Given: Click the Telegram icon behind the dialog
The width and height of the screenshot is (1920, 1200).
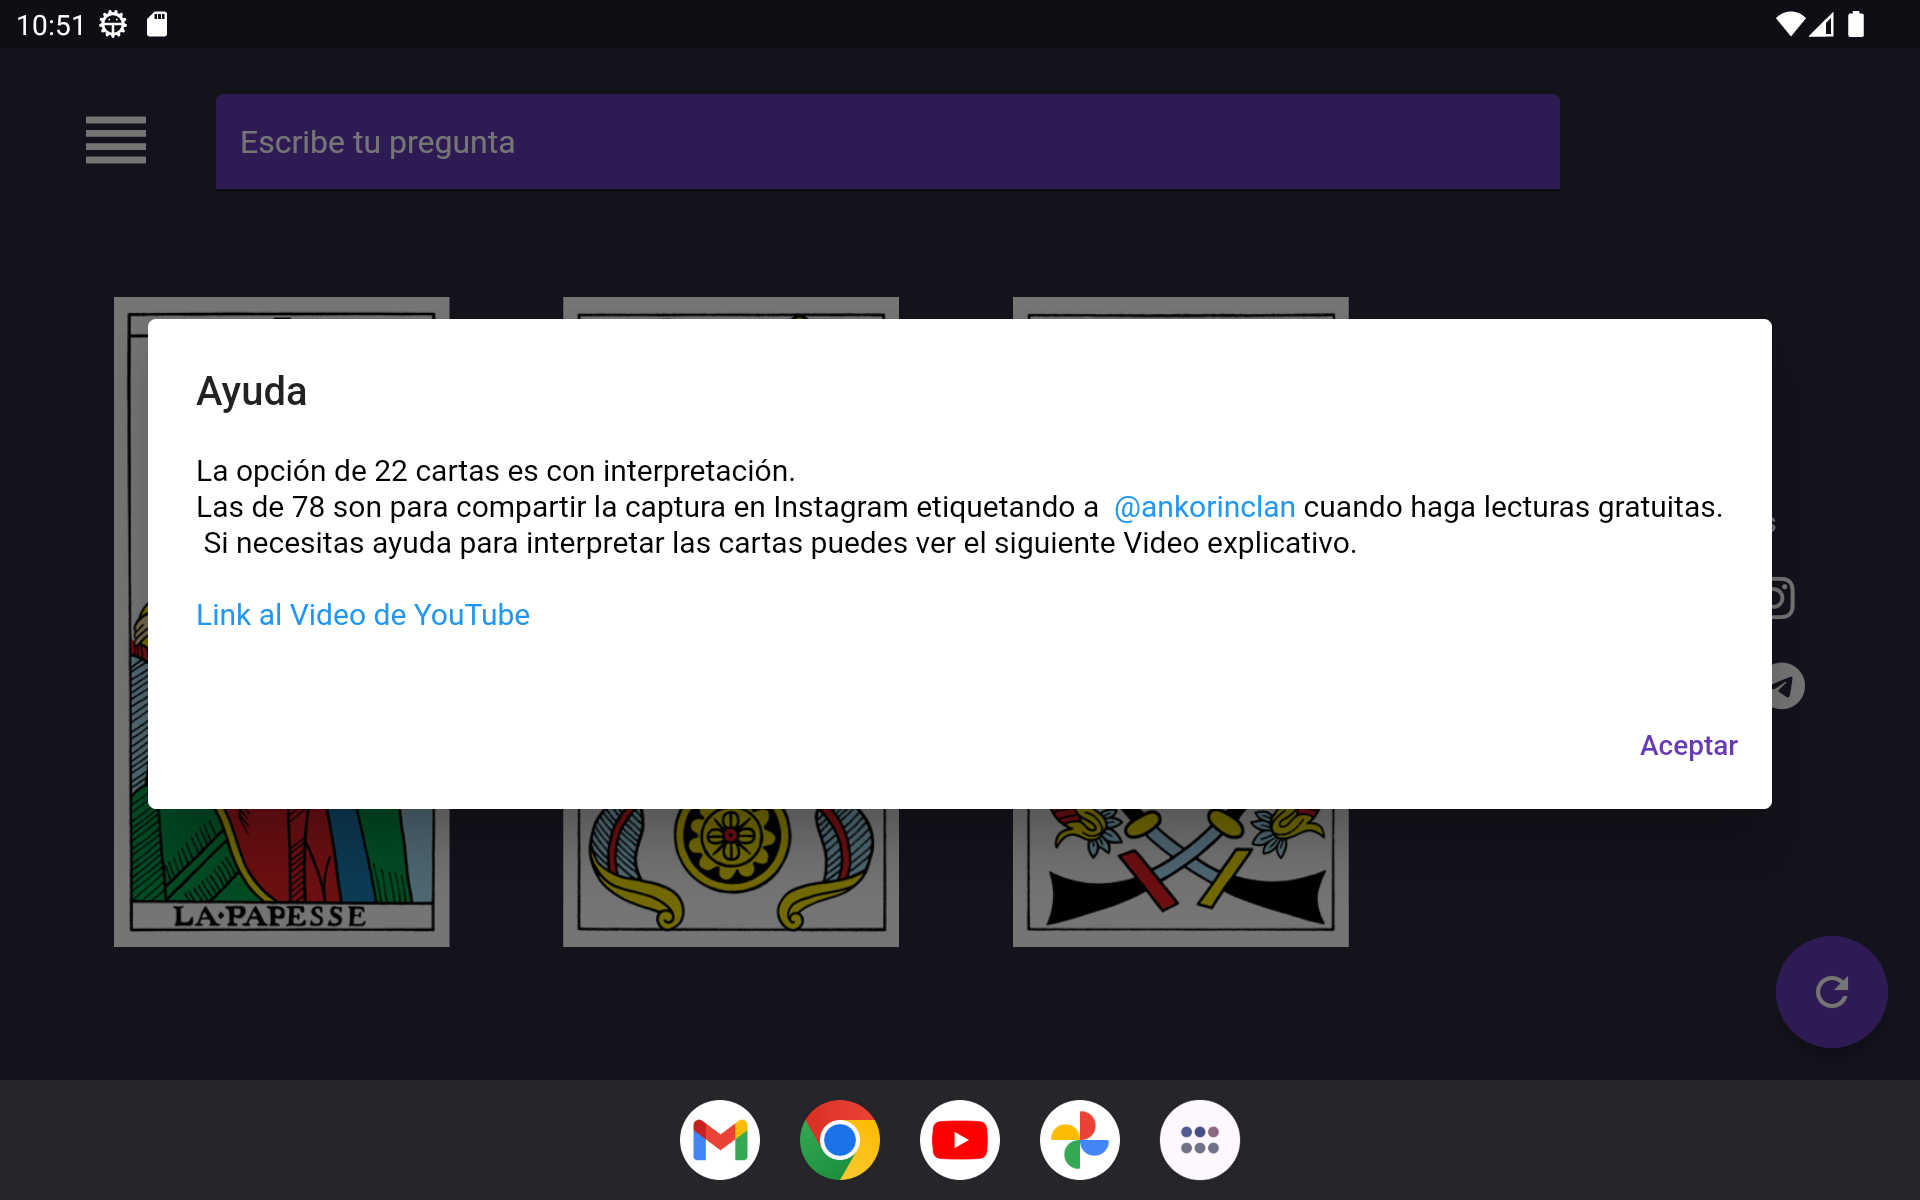Looking at the screenshot, I should 1788,686.
